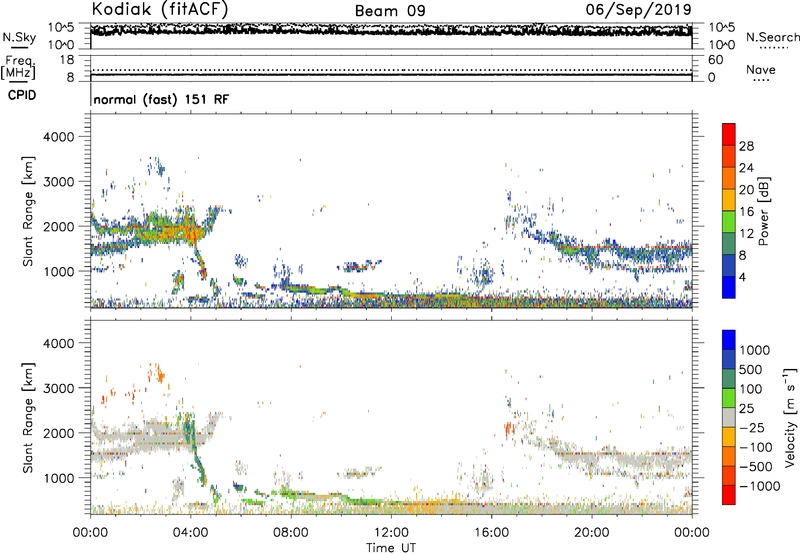Click the power panel Slant Range [km] label
Viewport: 800px width, 554px height.
(x=28, y=211)
